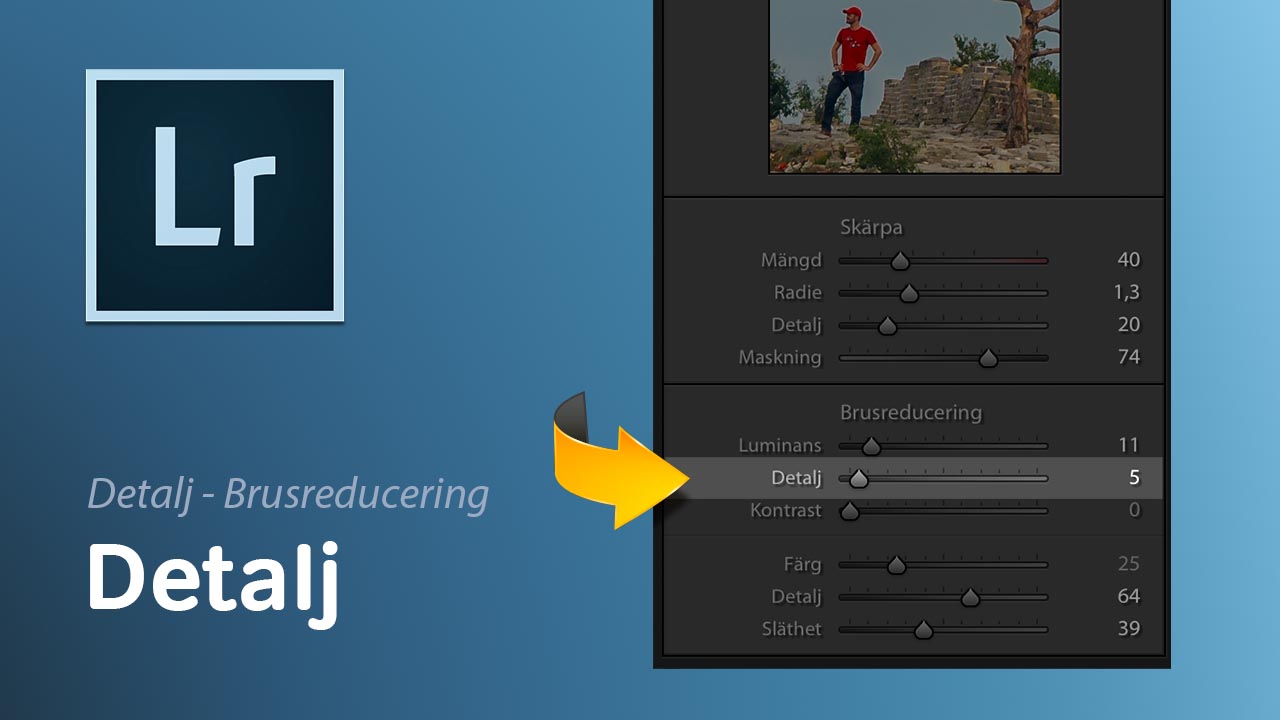Click the value field showing 20
The image size is (1280, 720).
[x=1128, y=324]
